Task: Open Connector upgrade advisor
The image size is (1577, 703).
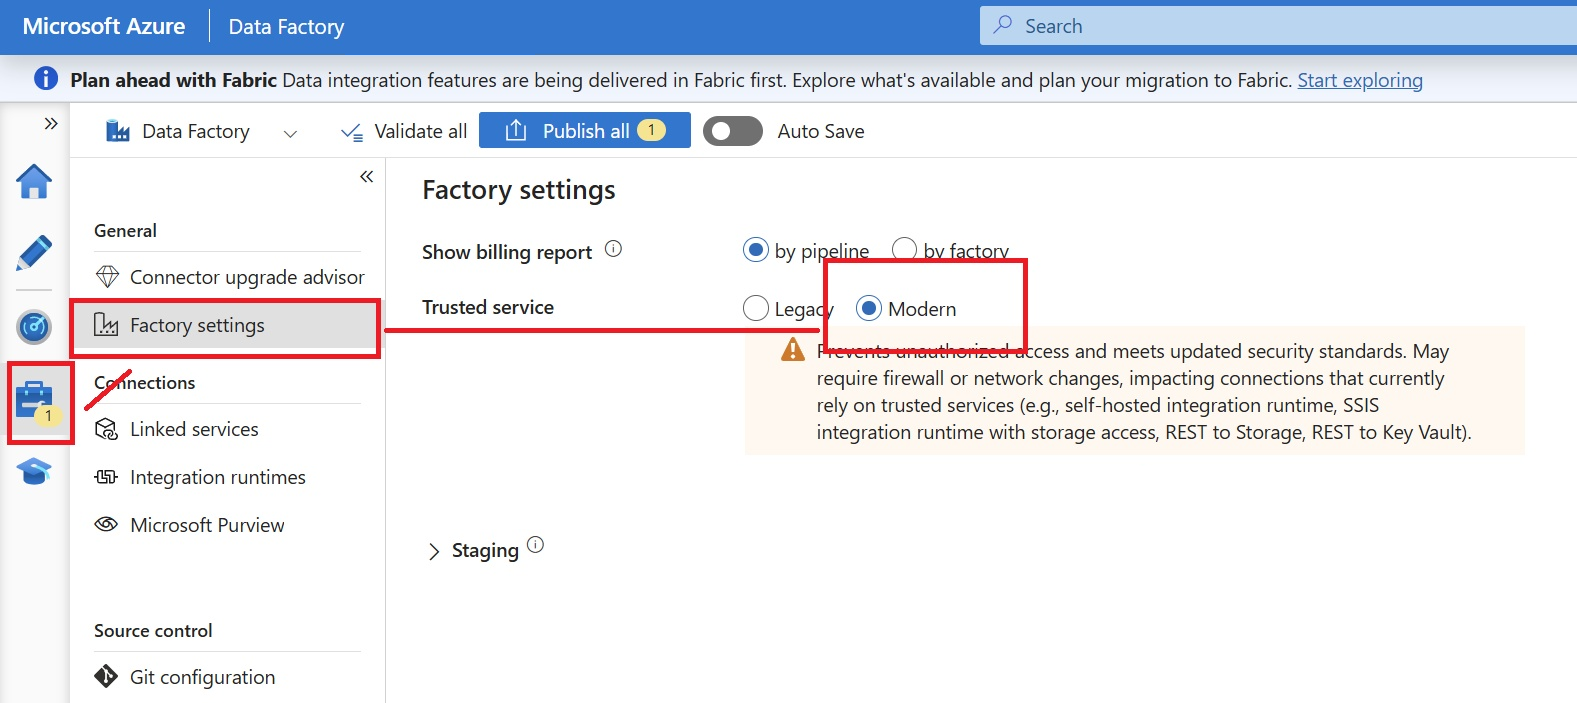Action: [230, 277]
